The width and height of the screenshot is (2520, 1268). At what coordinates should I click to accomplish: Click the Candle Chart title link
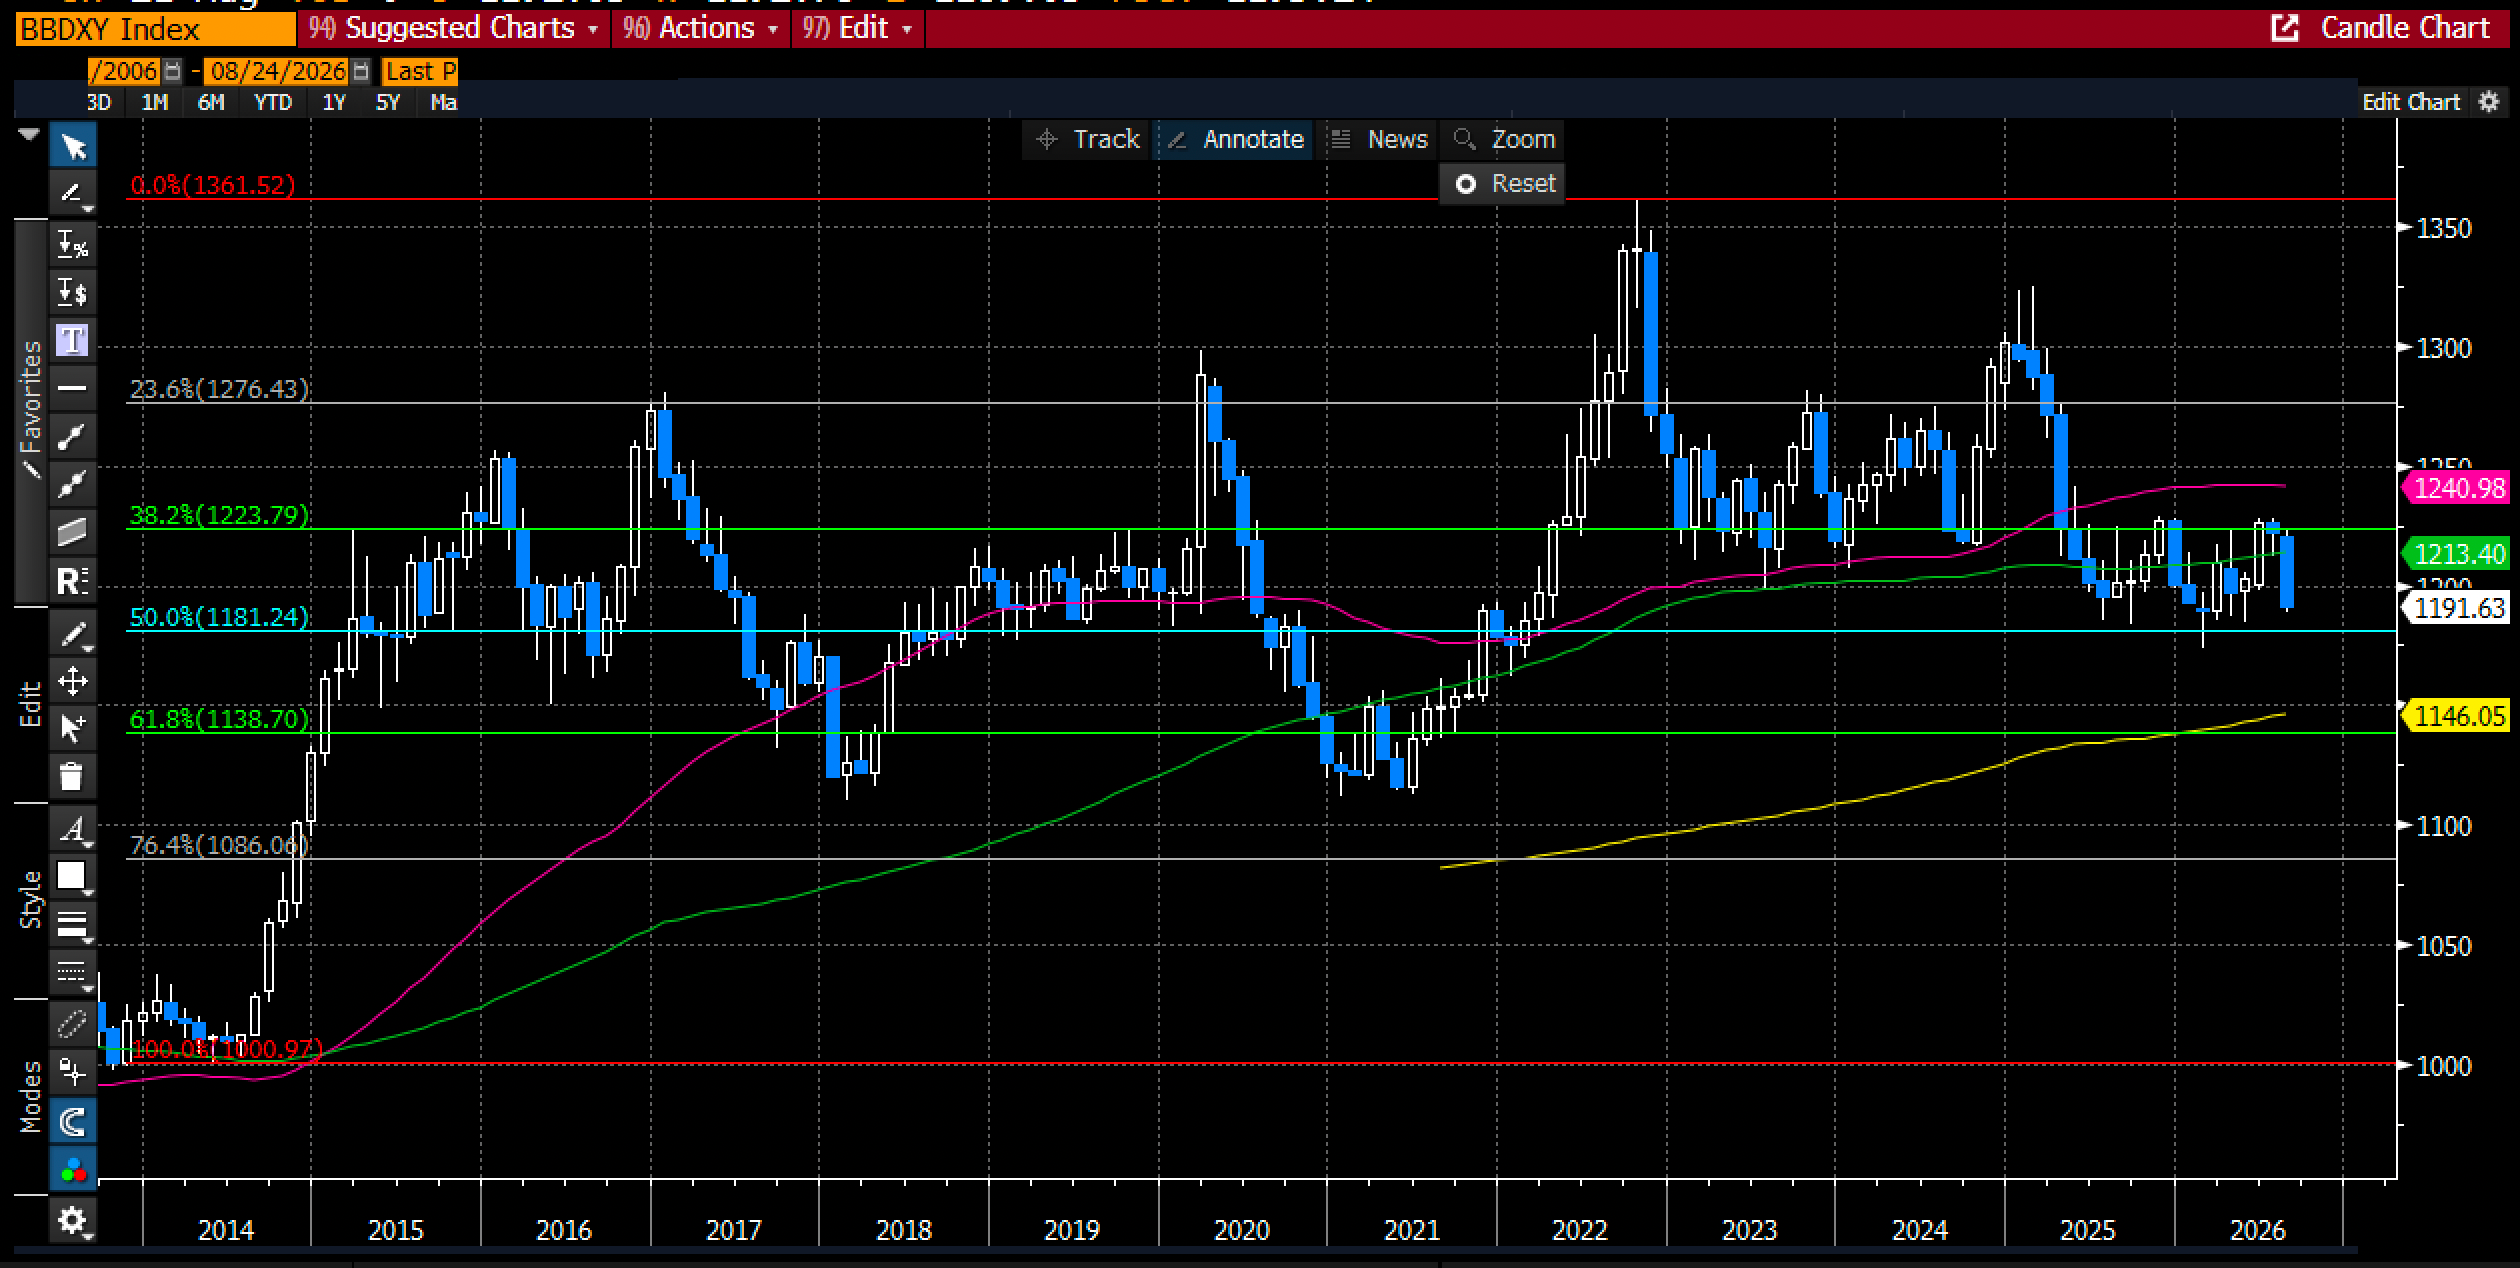click(2405, 28)
